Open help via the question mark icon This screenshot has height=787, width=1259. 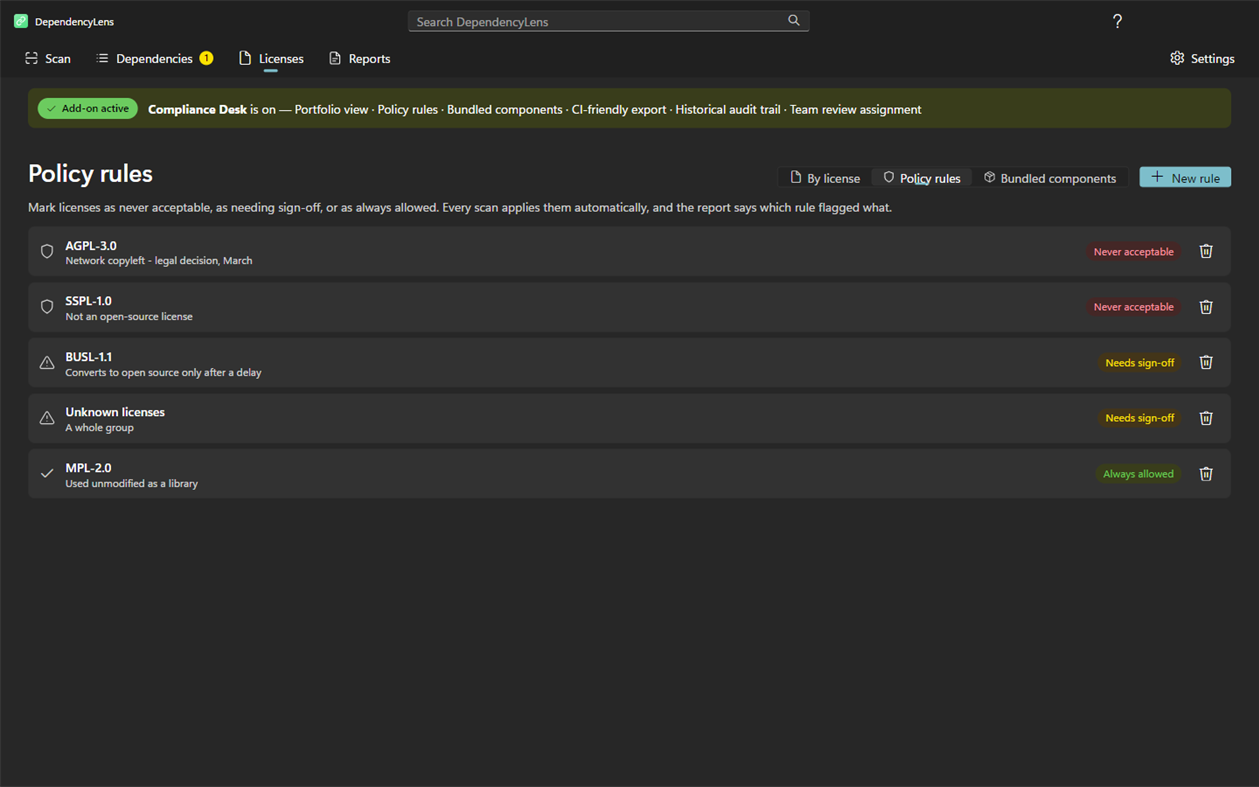[1117, 21]
